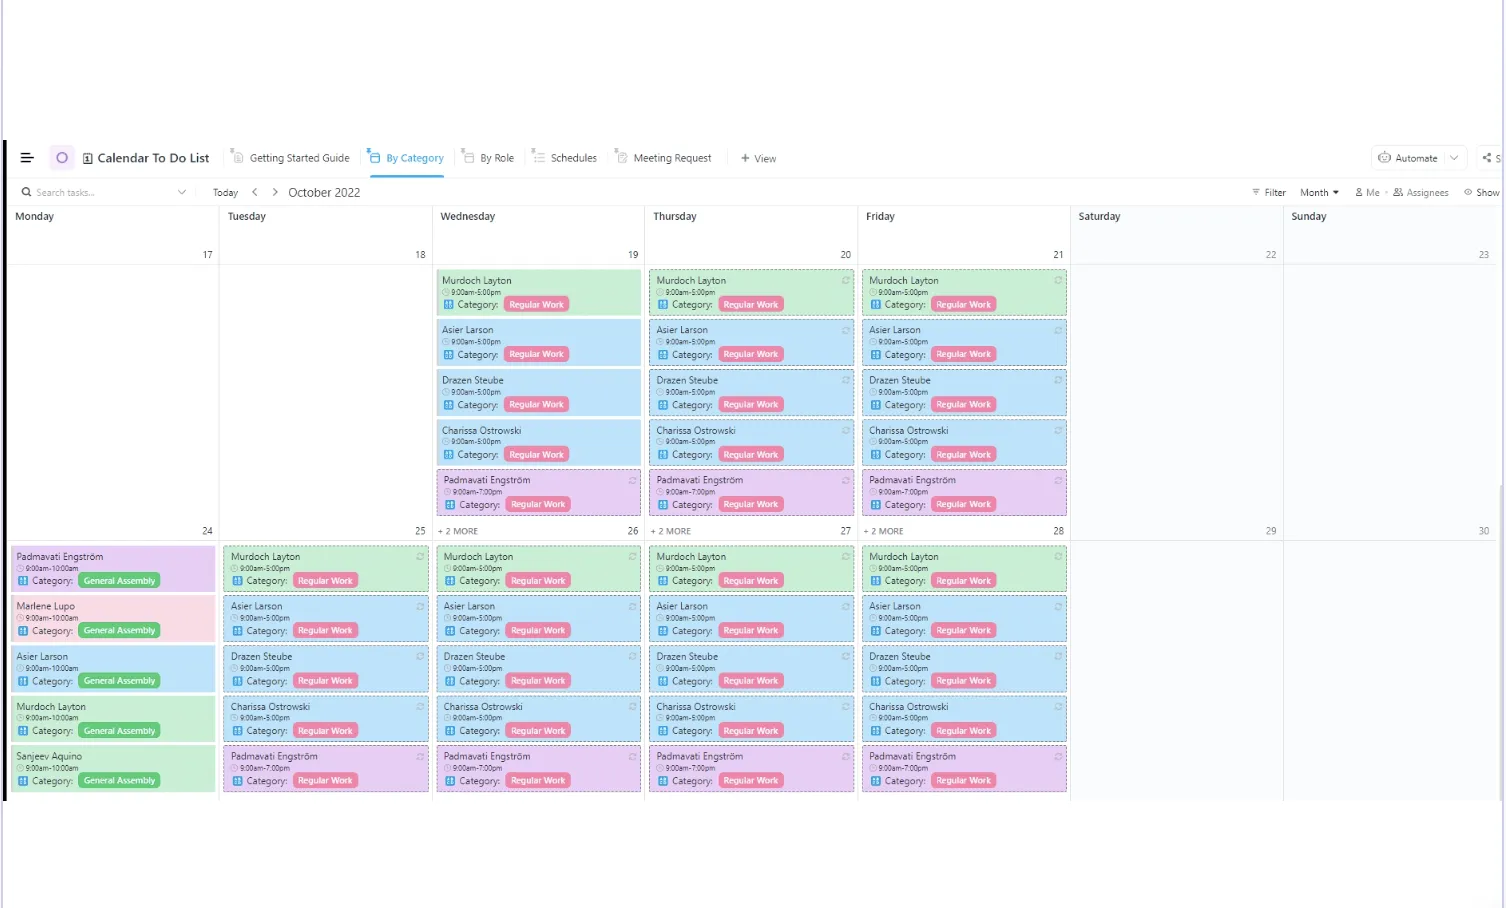Screen dimensions: 1506x908
Task: Open Asier Larson task on Thursday 27
Action: click(752, 619)
